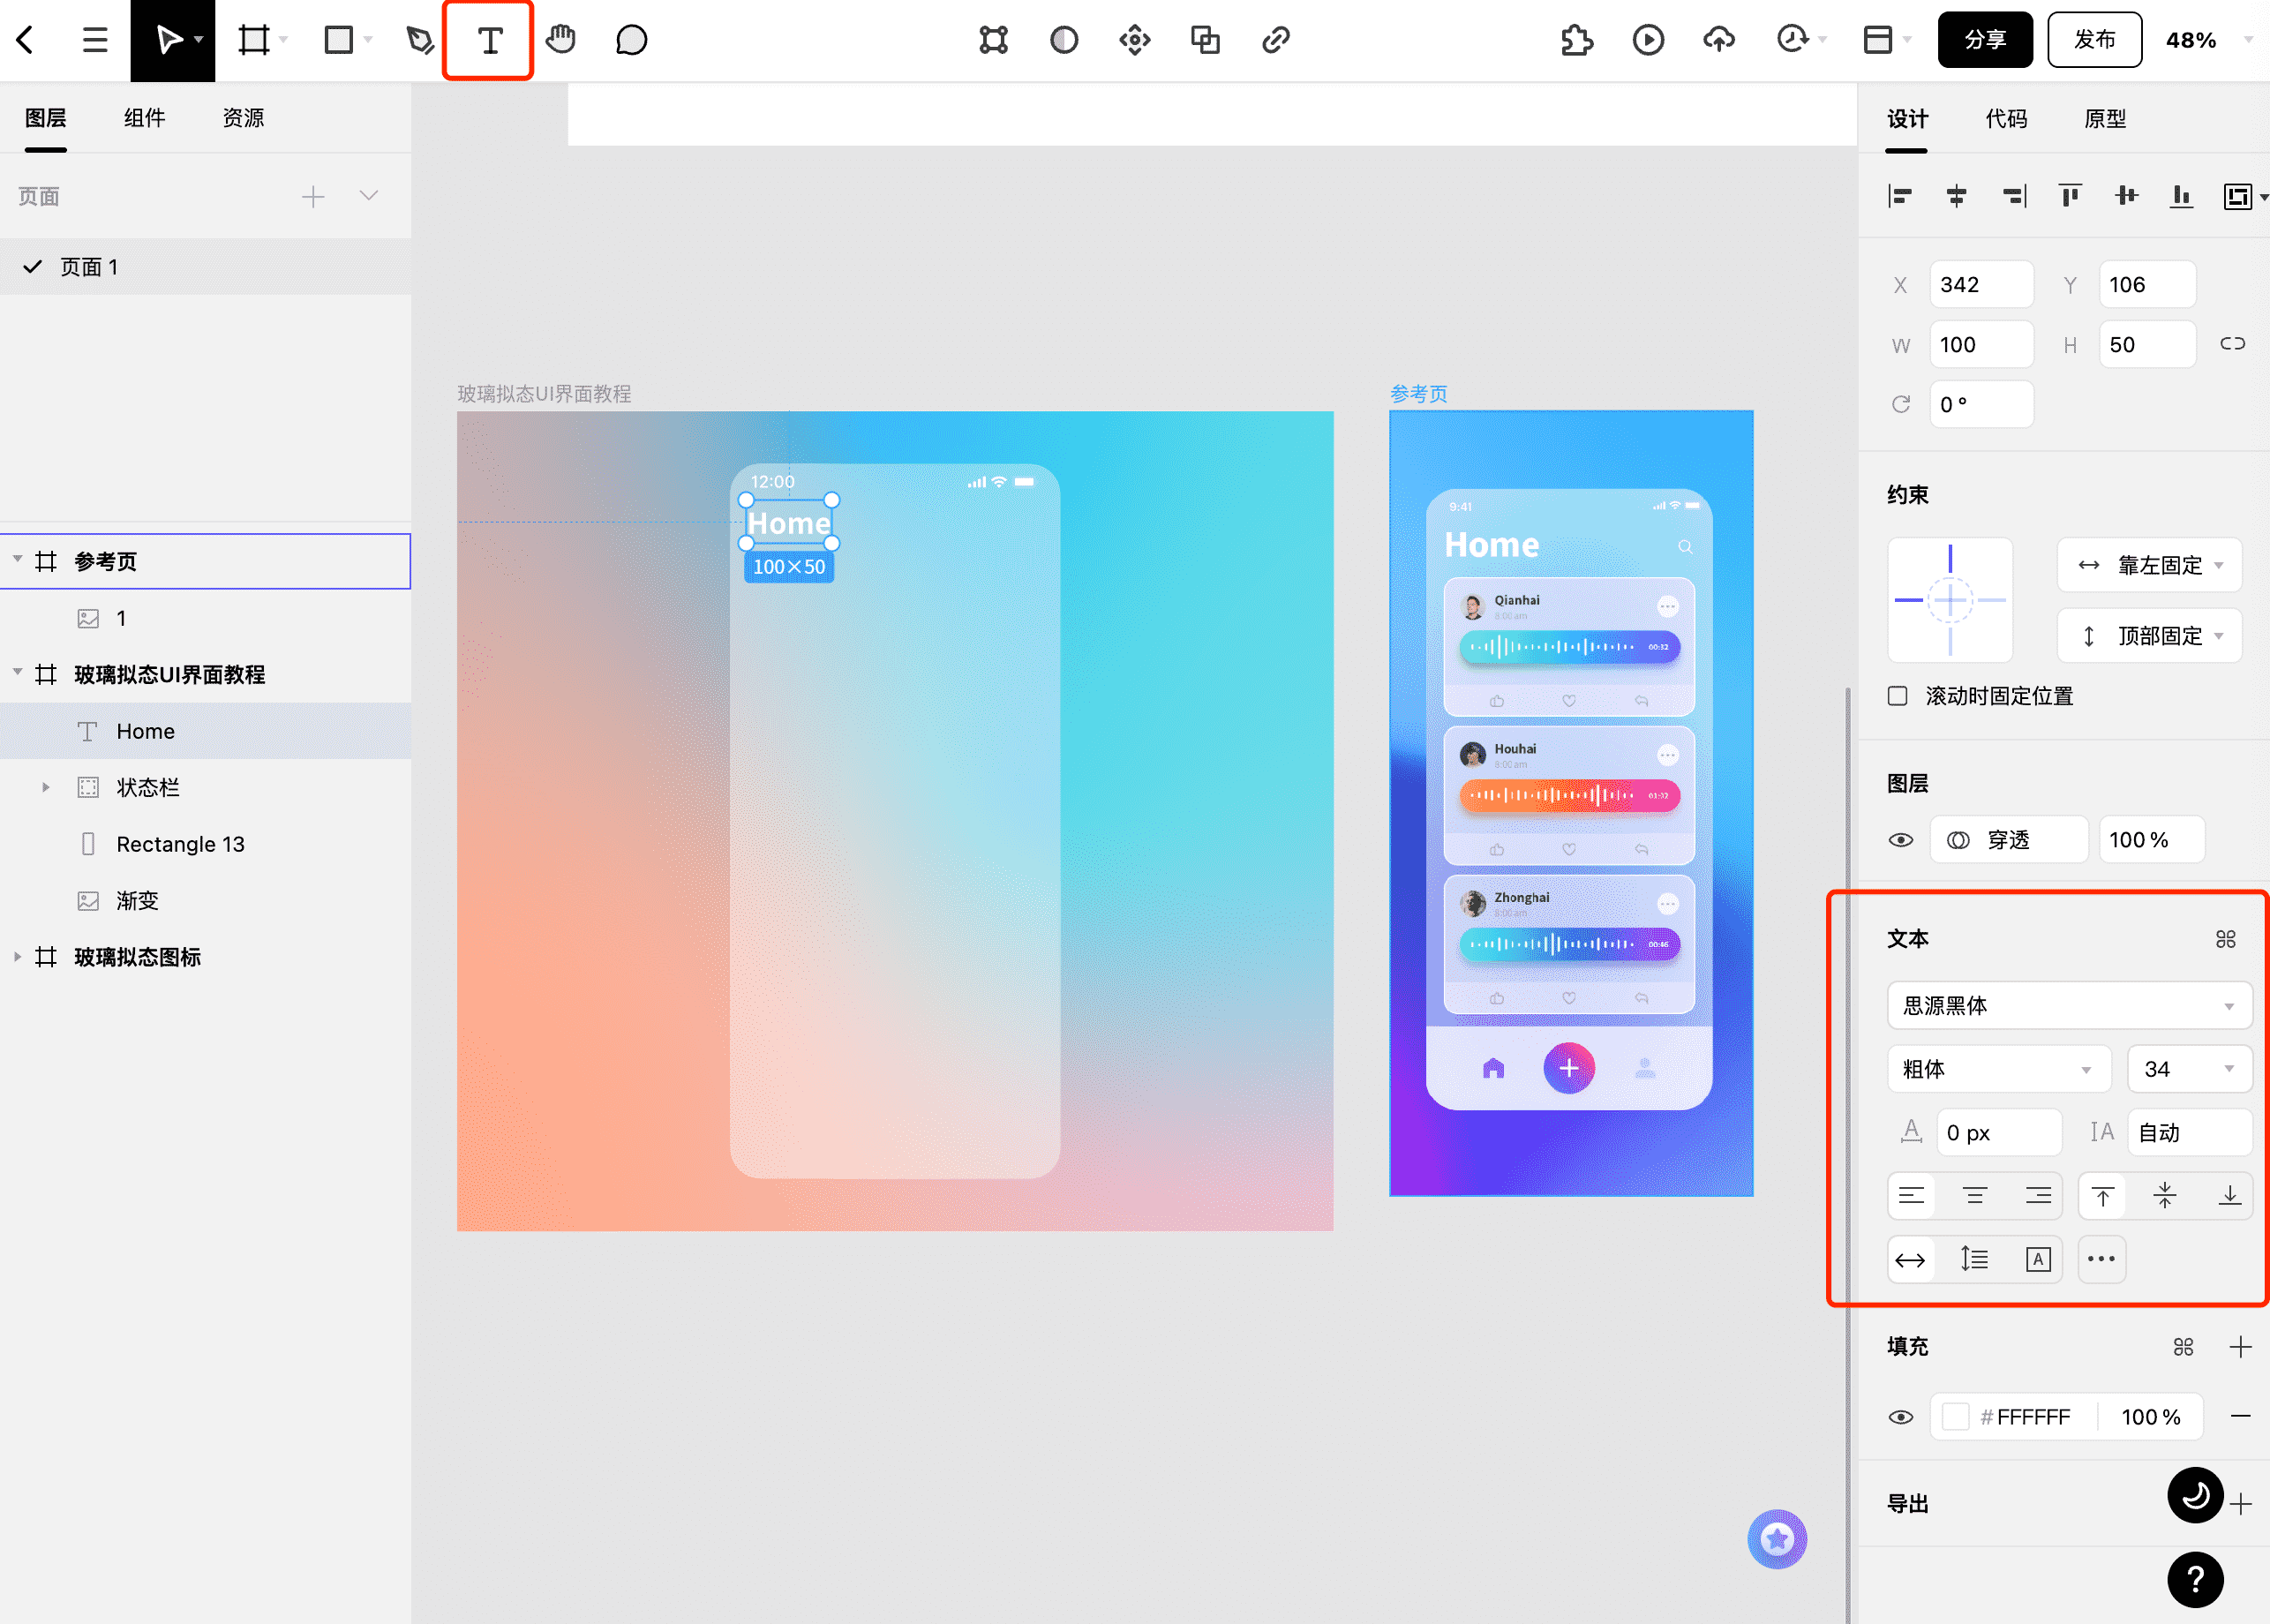Switch to the 原型 tab
The width and height of the screenshot is (2270, 1624).
click(x=2105, y=119)
